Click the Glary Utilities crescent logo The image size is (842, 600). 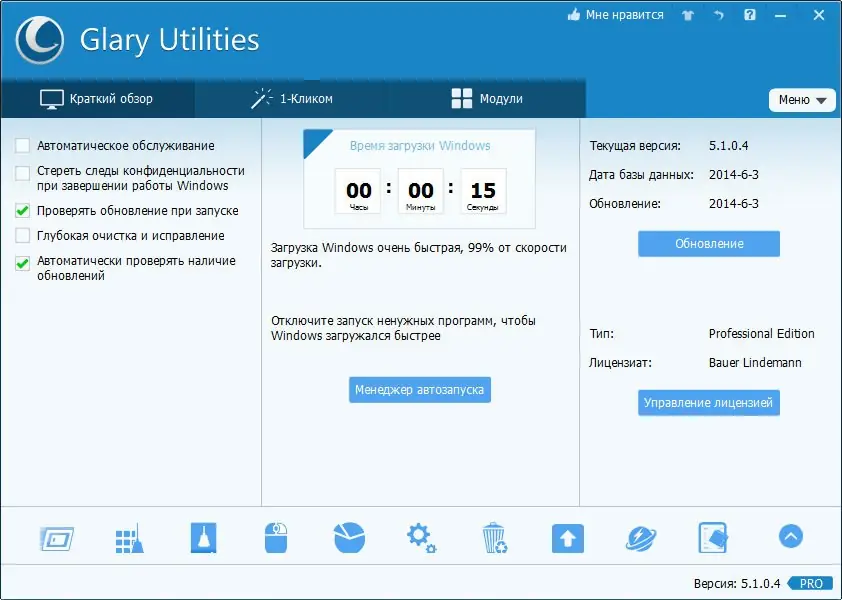click(39, 40)
